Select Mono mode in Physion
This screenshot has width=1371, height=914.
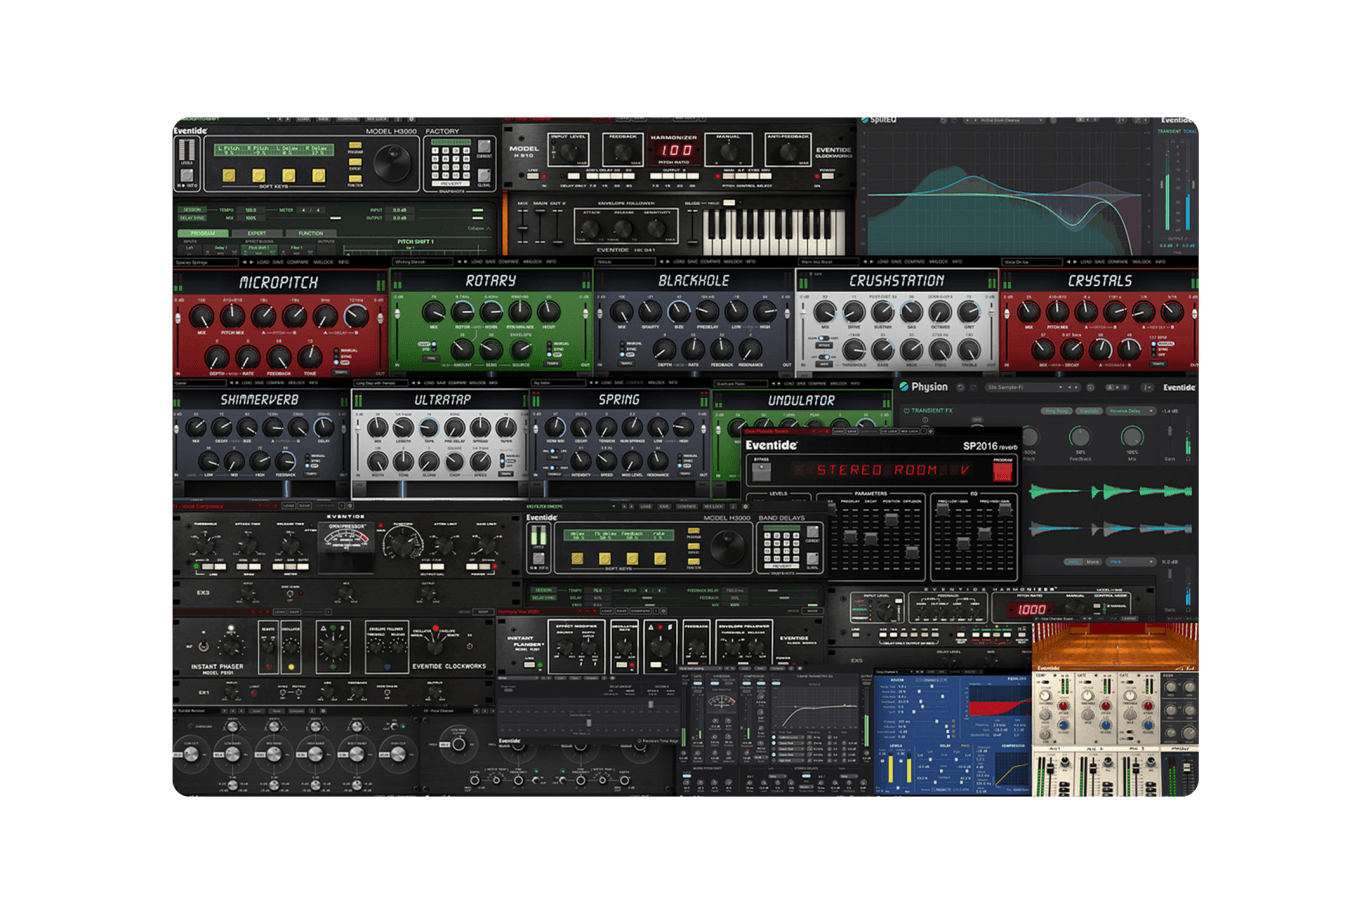[1092, 562]
